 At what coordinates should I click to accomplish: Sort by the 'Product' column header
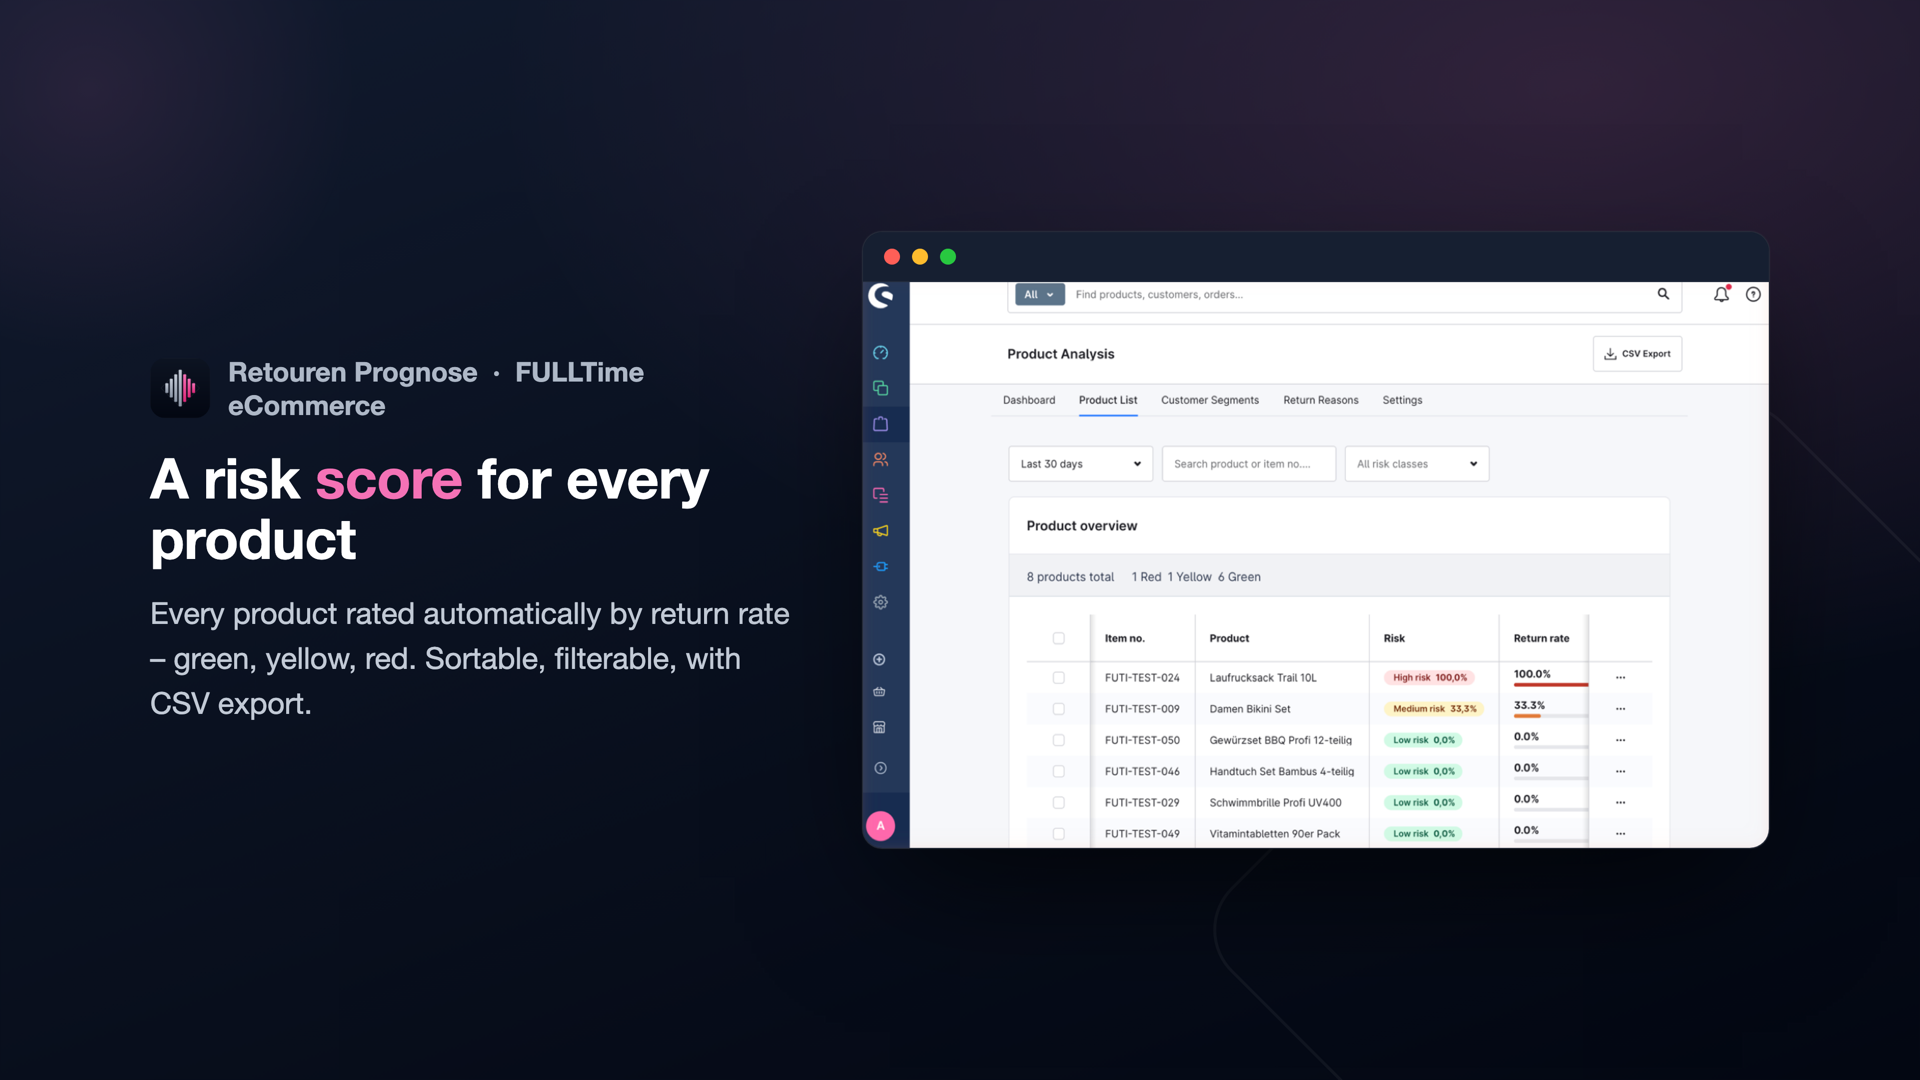point(1229,638)
